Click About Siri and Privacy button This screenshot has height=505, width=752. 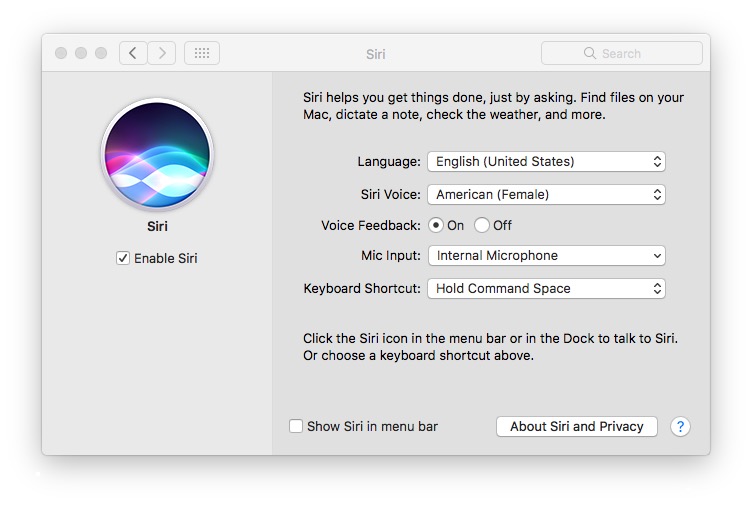coord(576,426)
